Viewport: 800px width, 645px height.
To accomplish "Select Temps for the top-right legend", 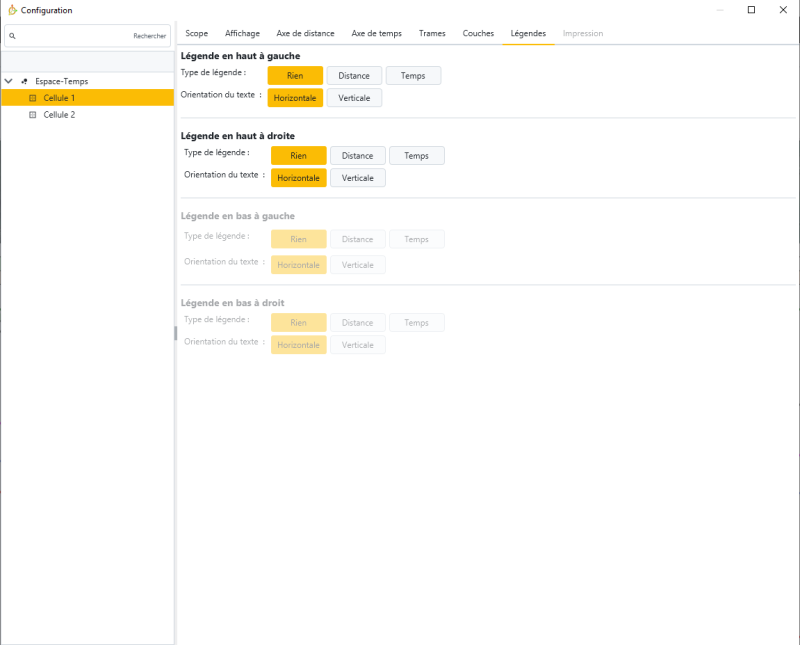I will (x=417, y=156).
